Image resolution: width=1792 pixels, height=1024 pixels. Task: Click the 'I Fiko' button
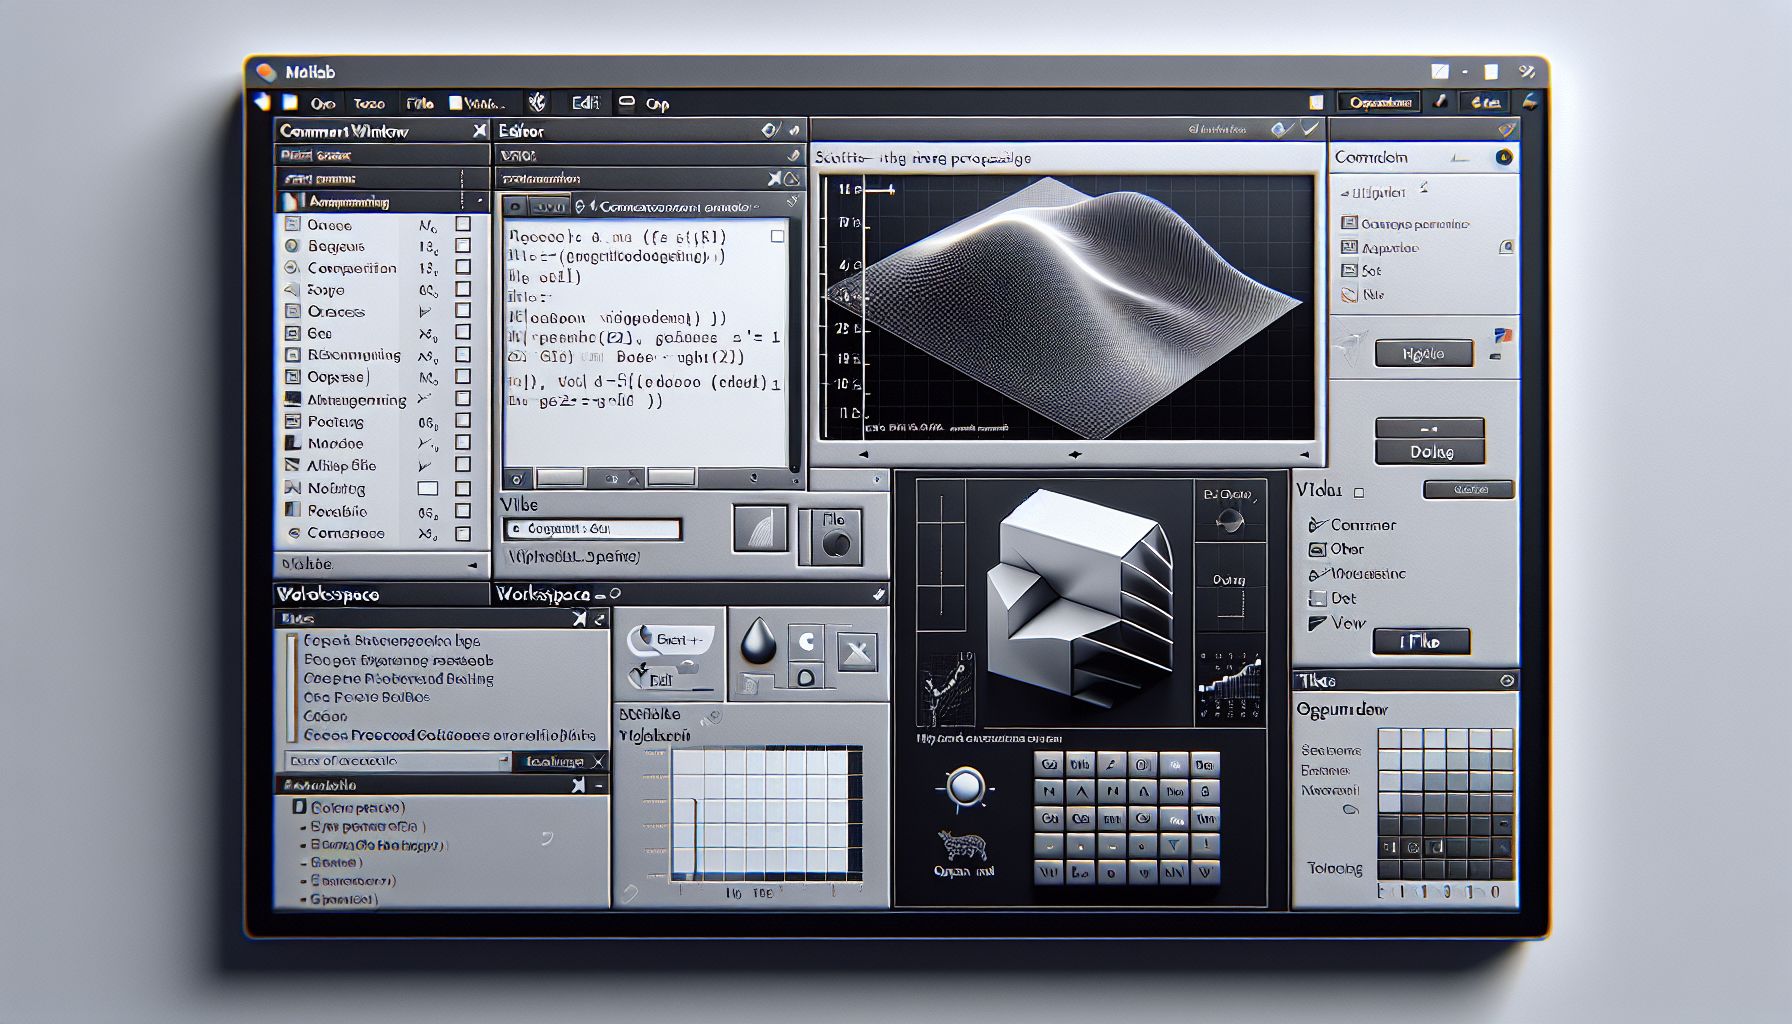pos(1421,642)
